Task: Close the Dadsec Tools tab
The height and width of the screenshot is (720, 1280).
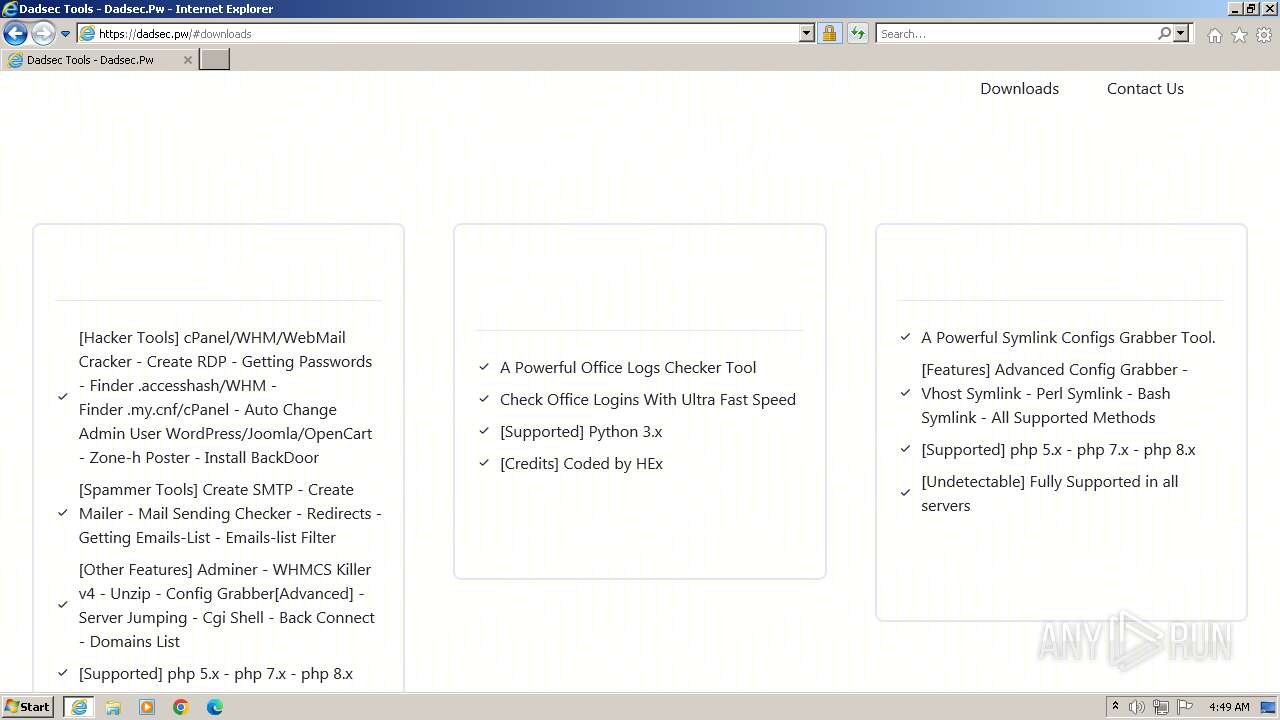Action: click(x=187, y=60)
